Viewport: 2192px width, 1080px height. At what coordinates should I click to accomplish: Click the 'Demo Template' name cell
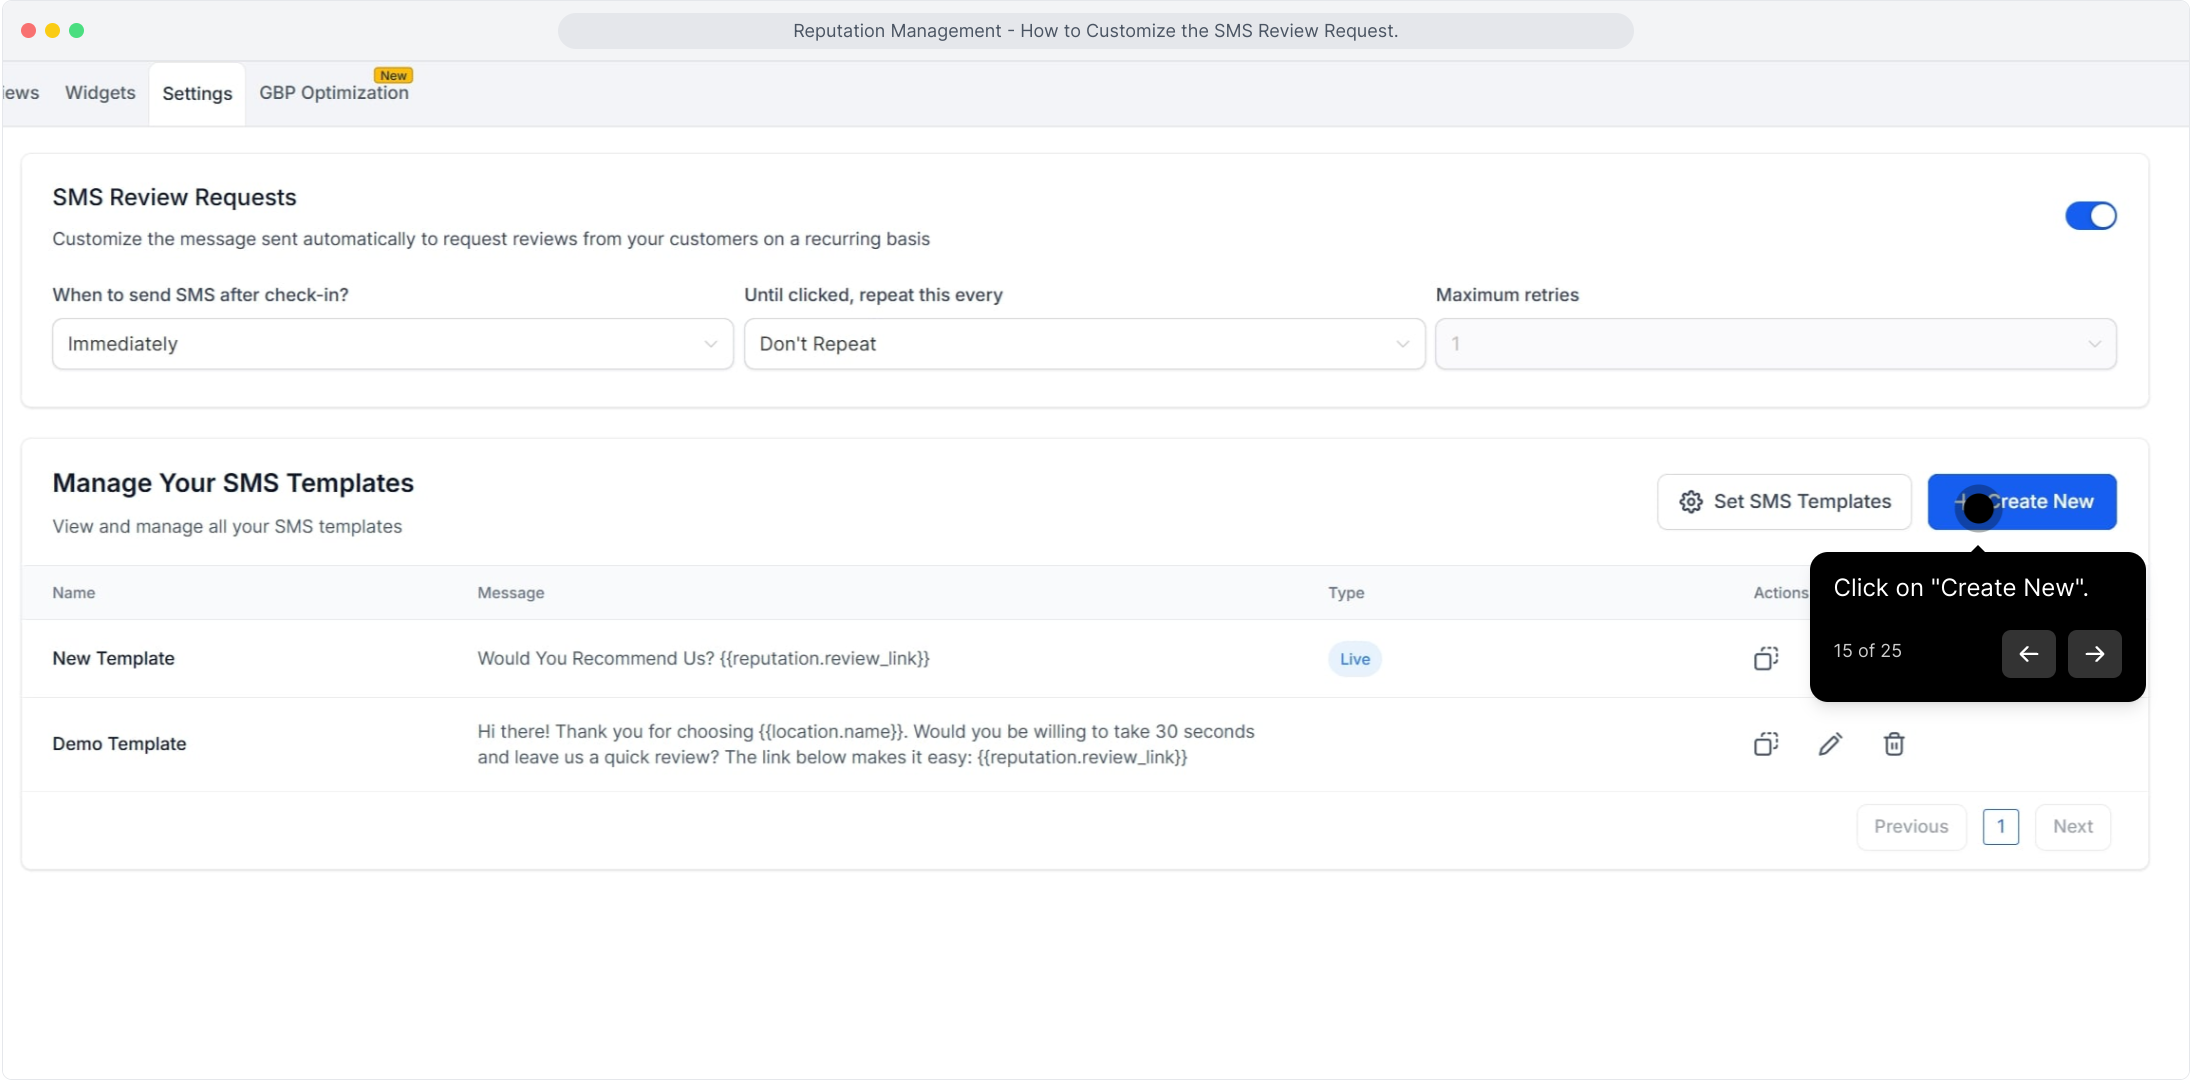(119, 744)
